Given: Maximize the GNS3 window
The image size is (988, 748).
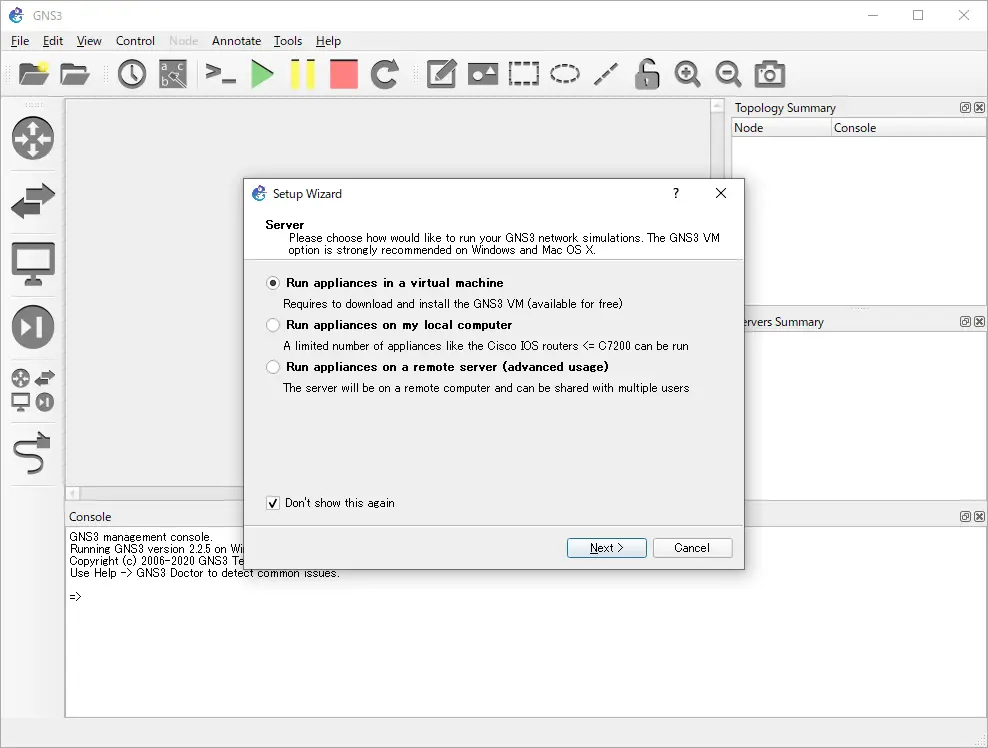Looking at the screenshot, I should pos(918,16).
